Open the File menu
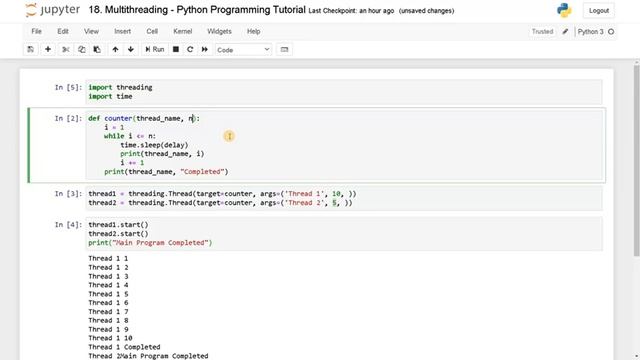The image size is (640, 360). click(36, 31)
